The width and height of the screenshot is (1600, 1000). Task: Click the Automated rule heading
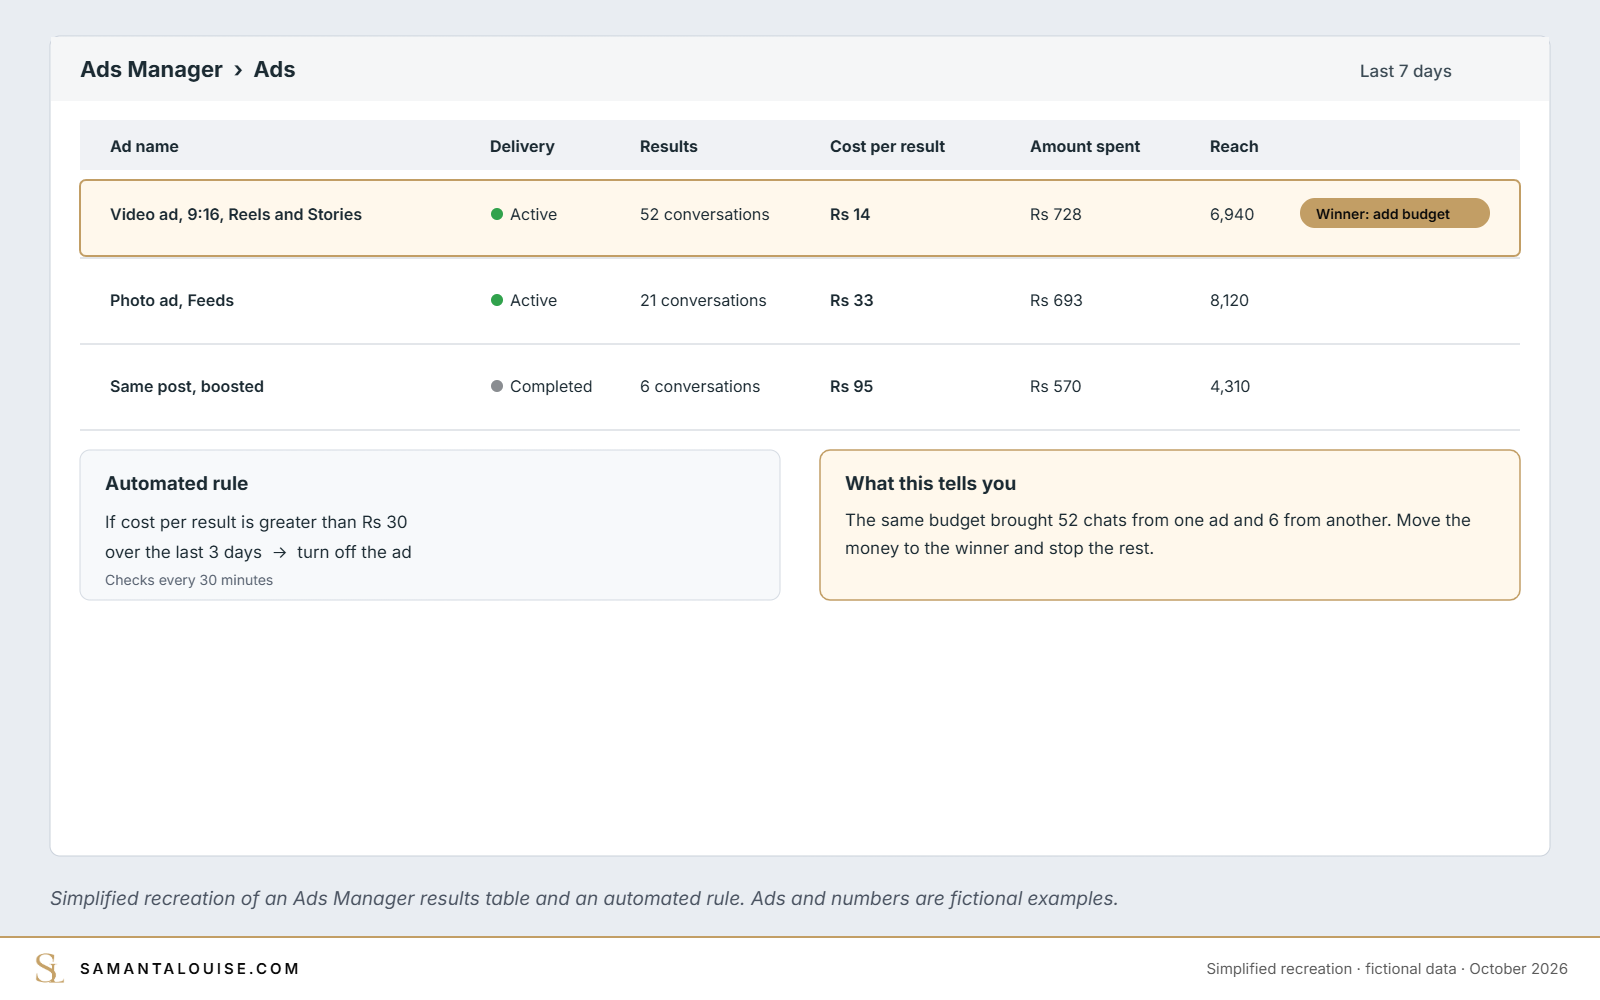[177, 484]
